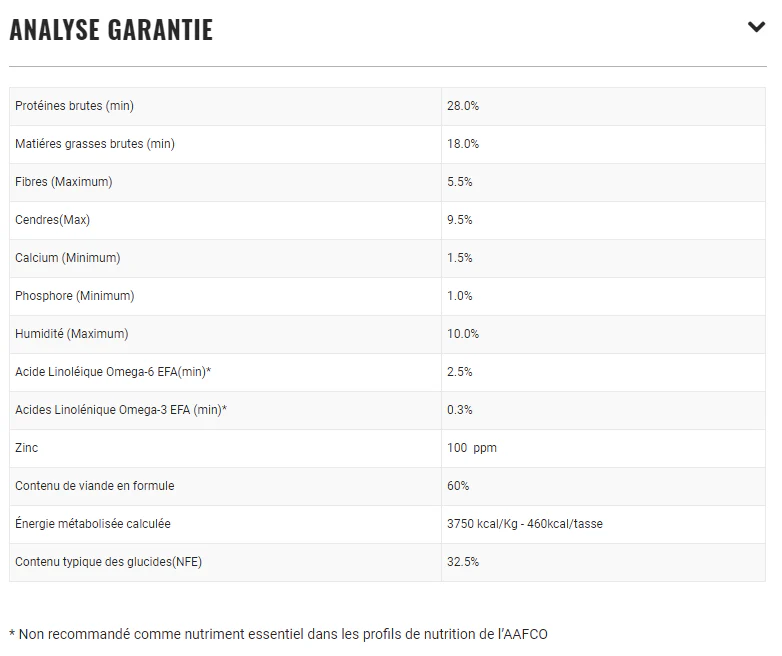
Task: Click the Phosphore (Minimum) label
Action: pos(74,296)
